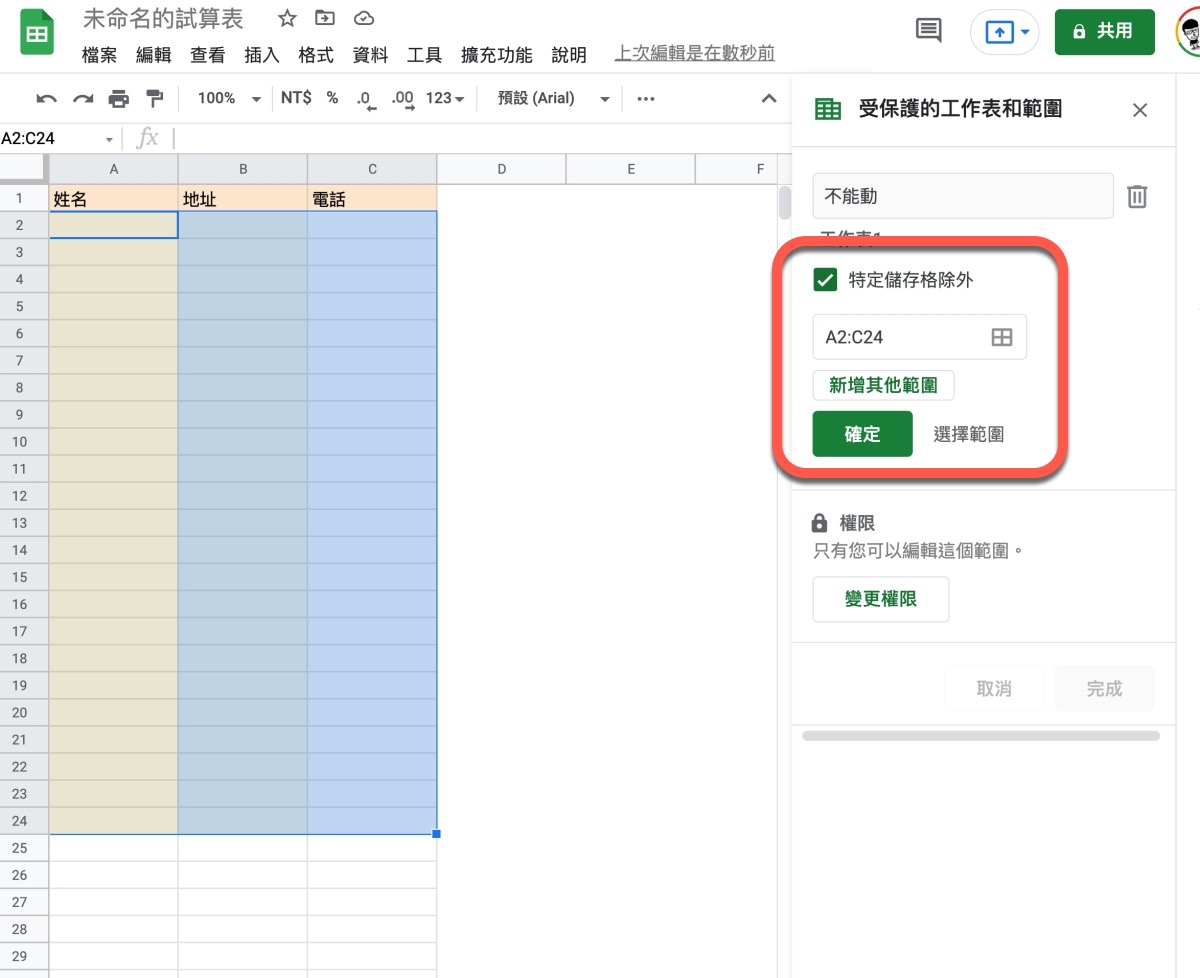
Task: Close the protected sheets and ranges panel
Action: point(1140,110)
